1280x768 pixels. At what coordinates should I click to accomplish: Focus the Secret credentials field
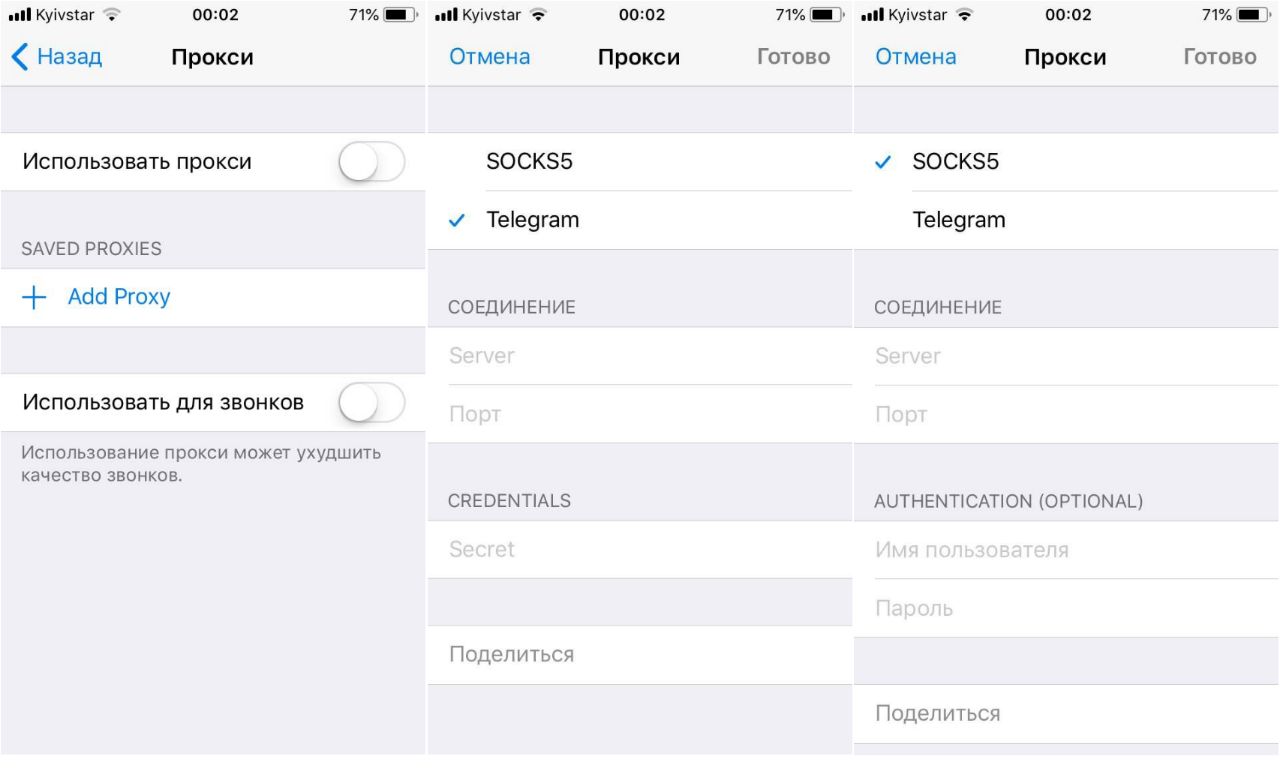[640, 549]
